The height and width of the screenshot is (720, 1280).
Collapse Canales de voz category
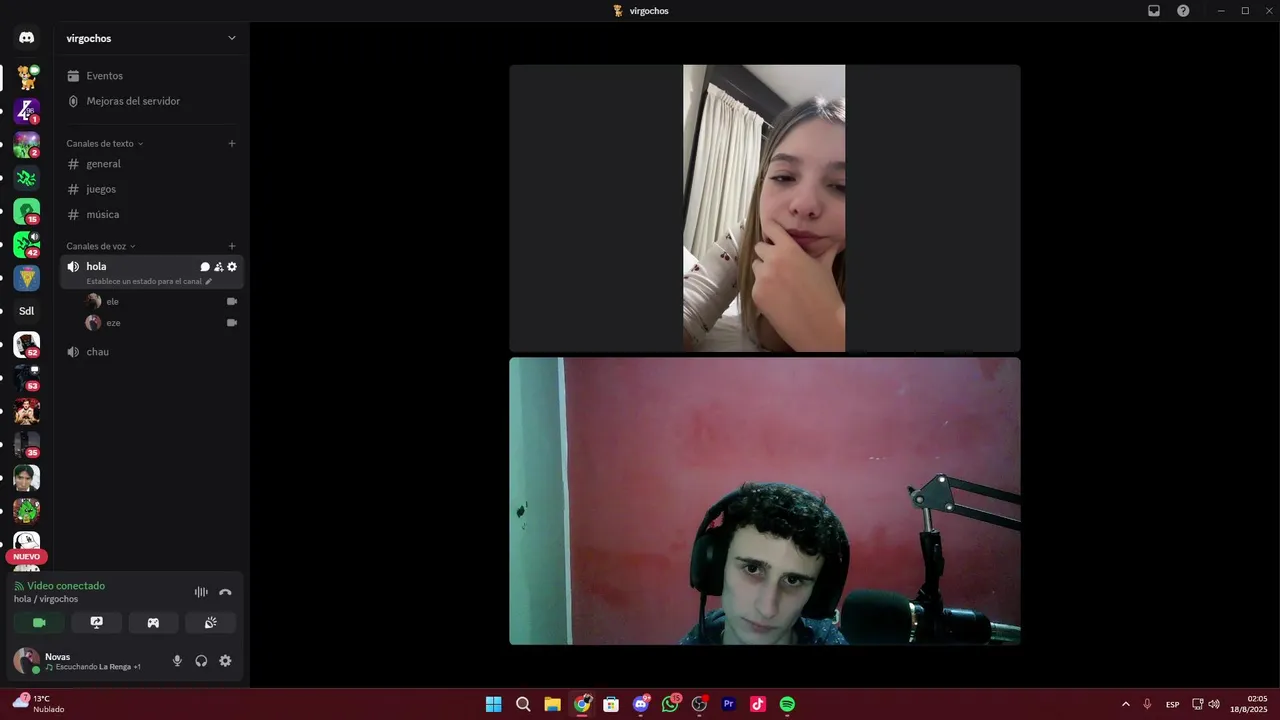(x=100, y=246)
